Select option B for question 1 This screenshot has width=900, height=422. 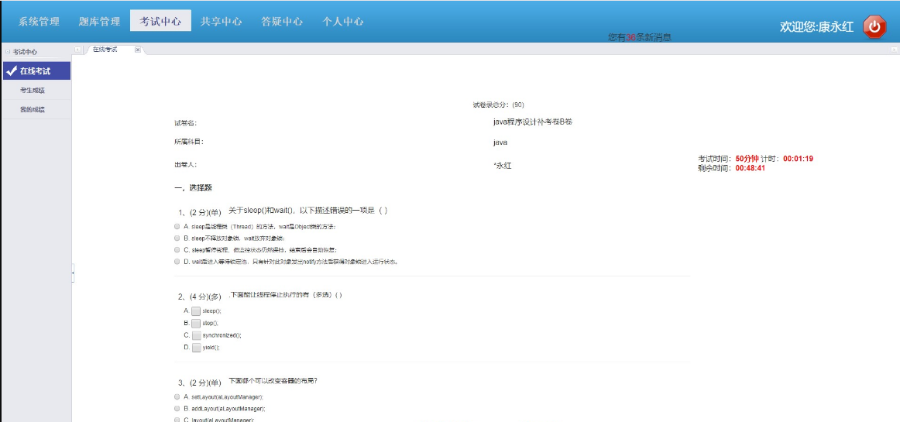click(177, 238)
